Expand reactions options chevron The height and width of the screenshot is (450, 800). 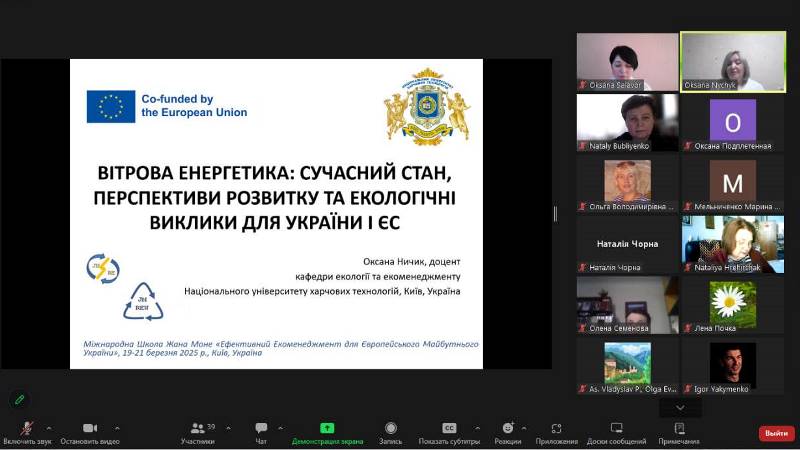tap(524, 428)
